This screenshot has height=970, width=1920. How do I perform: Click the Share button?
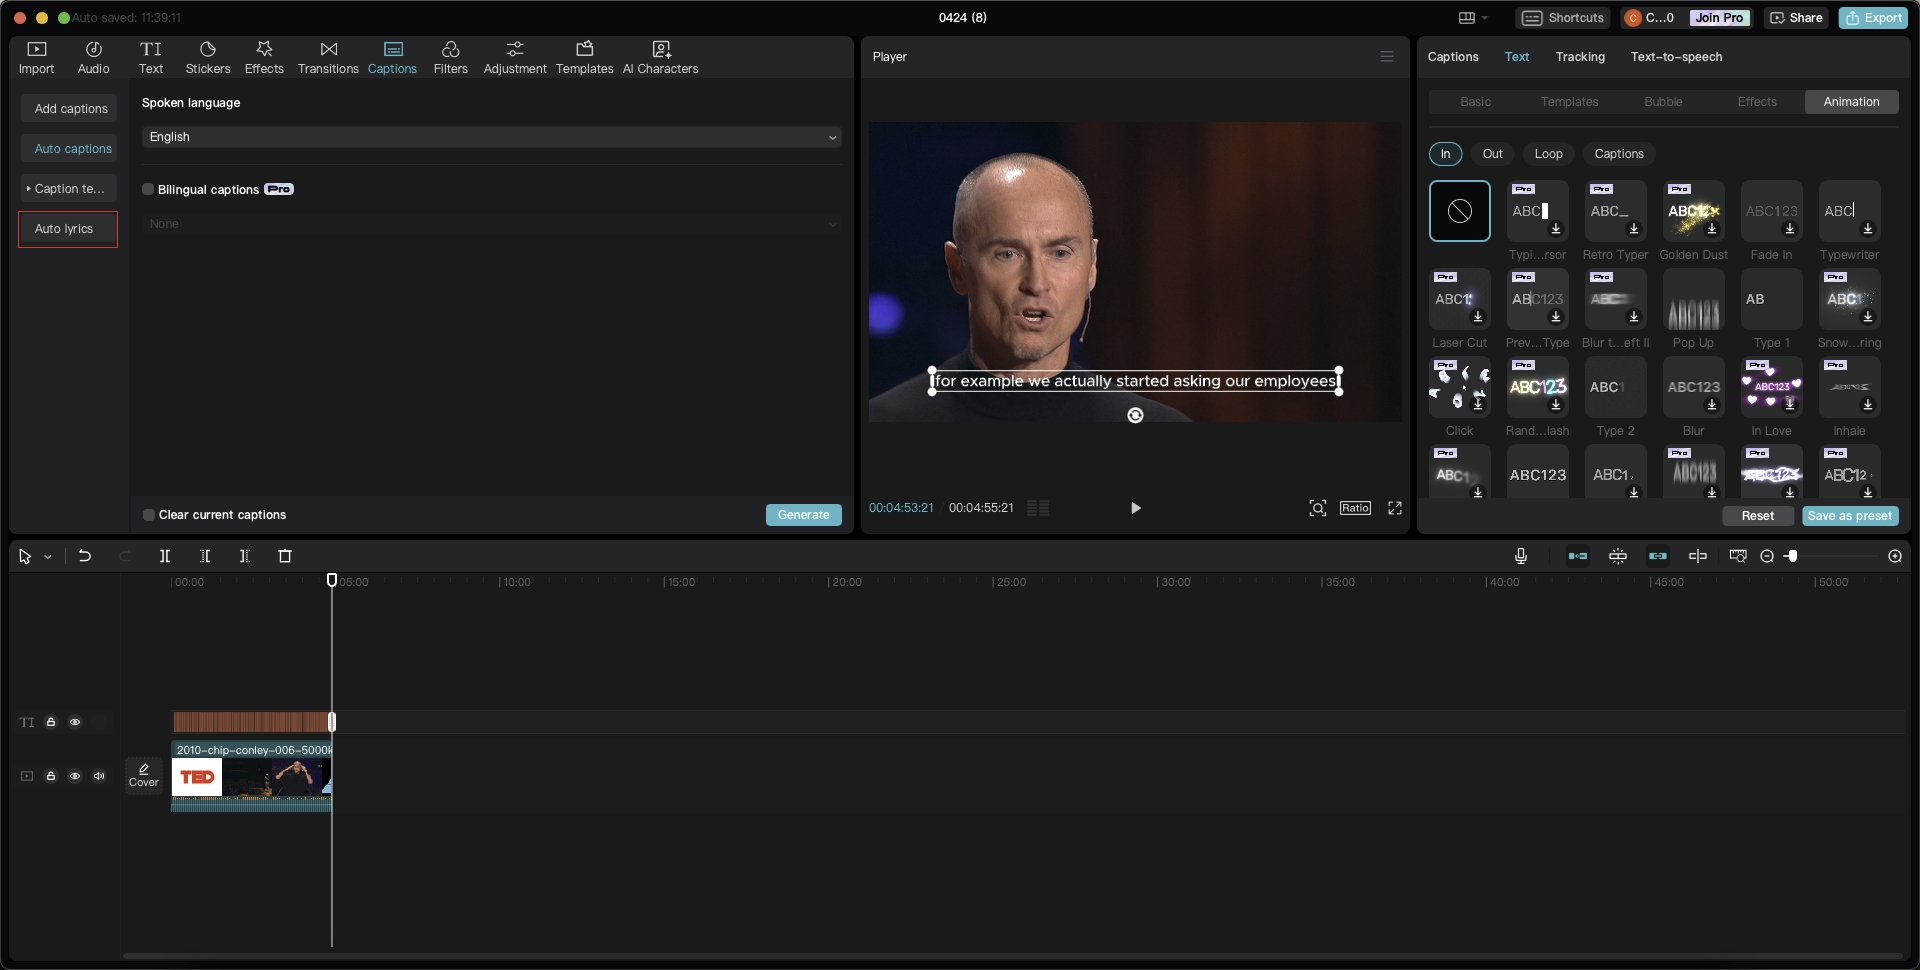(1796, 18)
